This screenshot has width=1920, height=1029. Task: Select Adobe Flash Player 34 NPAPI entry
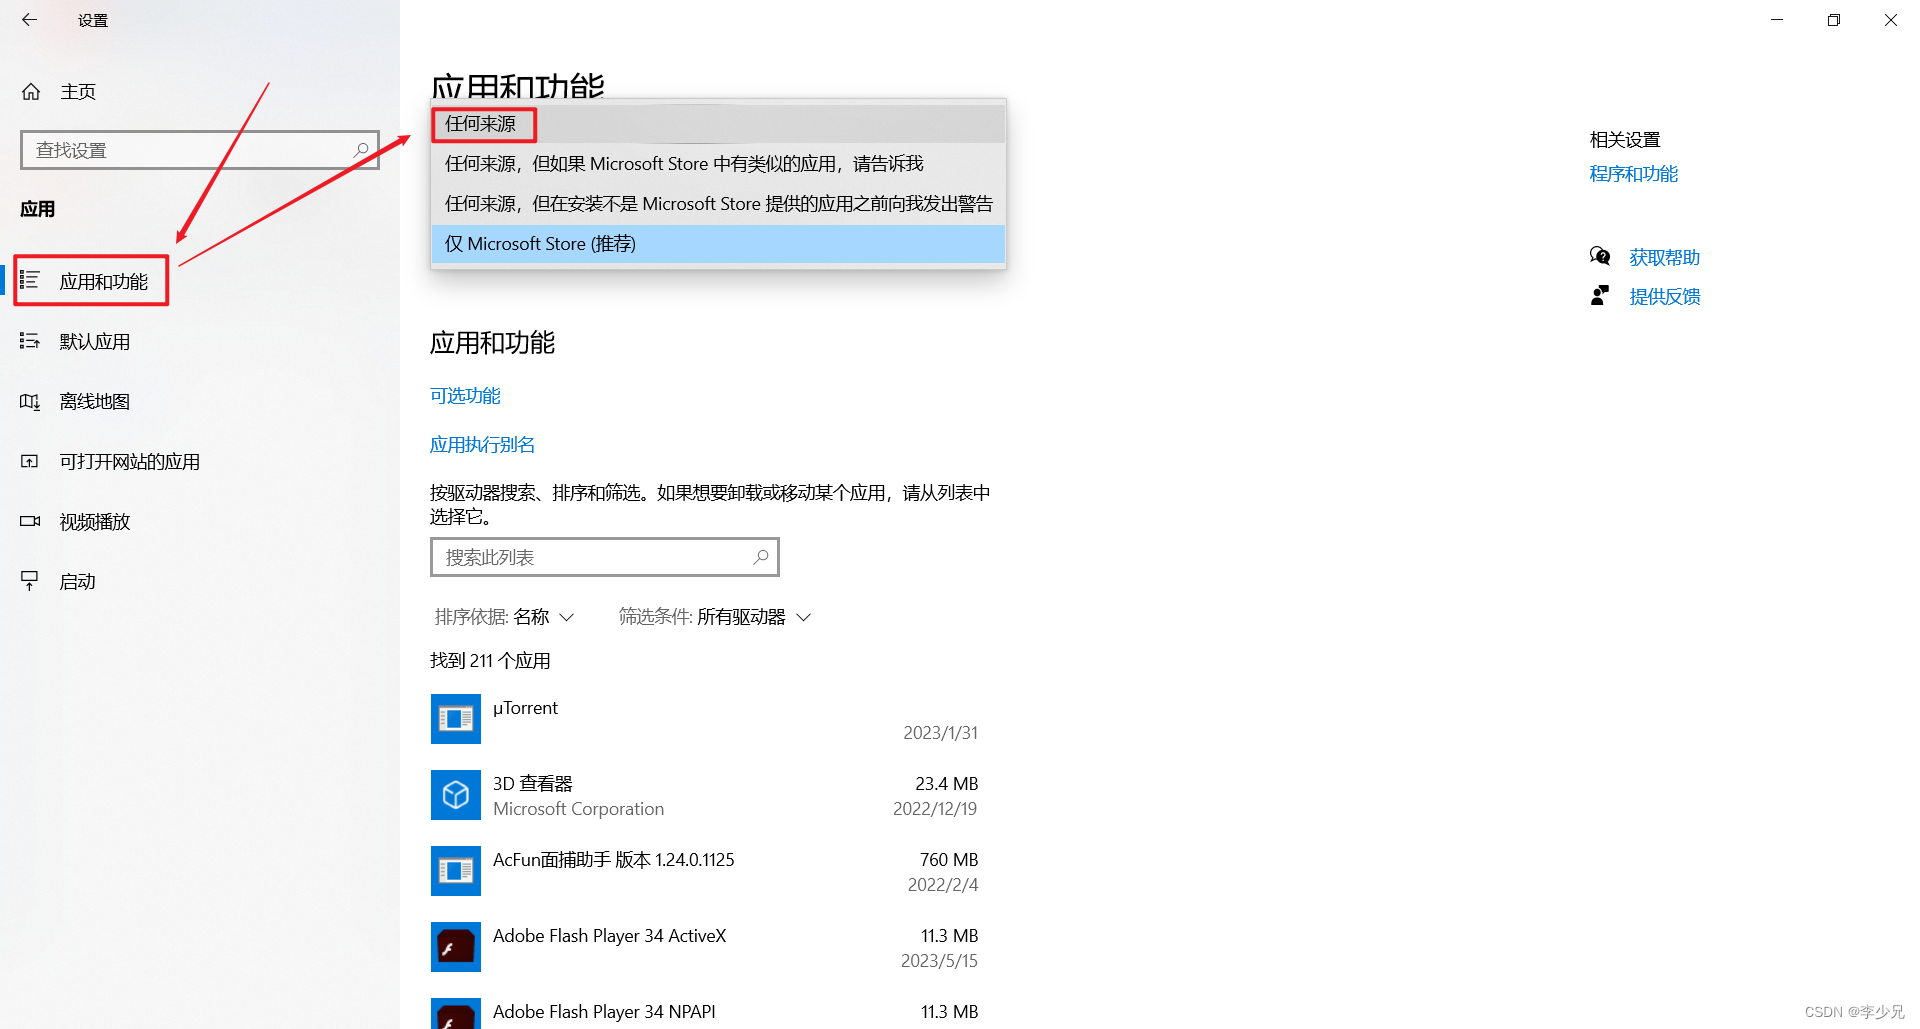click(604, 1012)
